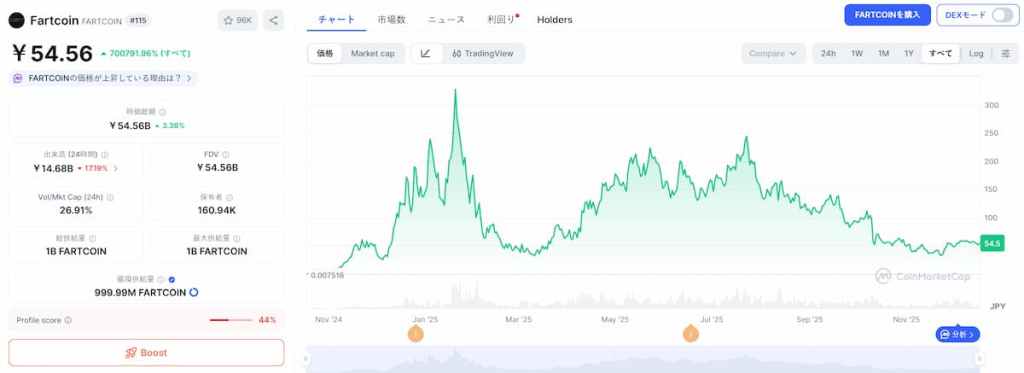The width and height of the screenshot is (1024, 373).
Task: Expand the 出来高 volume details chevron
Action: pos(116,168)
